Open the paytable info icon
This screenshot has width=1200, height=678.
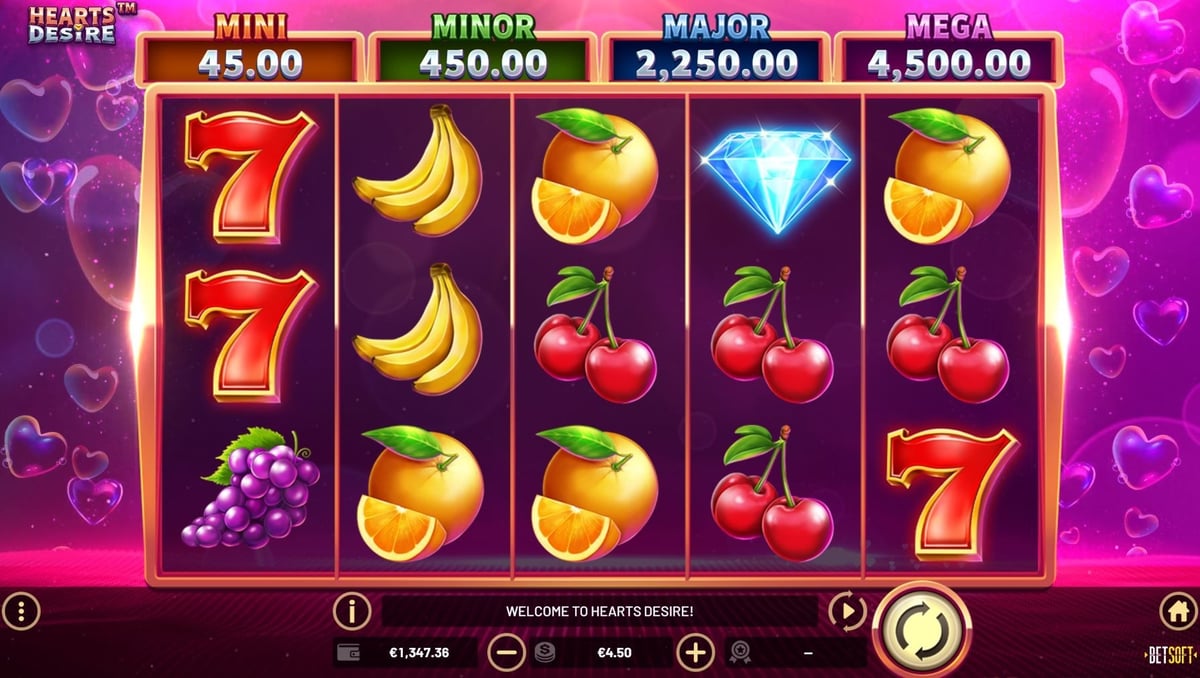[x=351, y=610]
